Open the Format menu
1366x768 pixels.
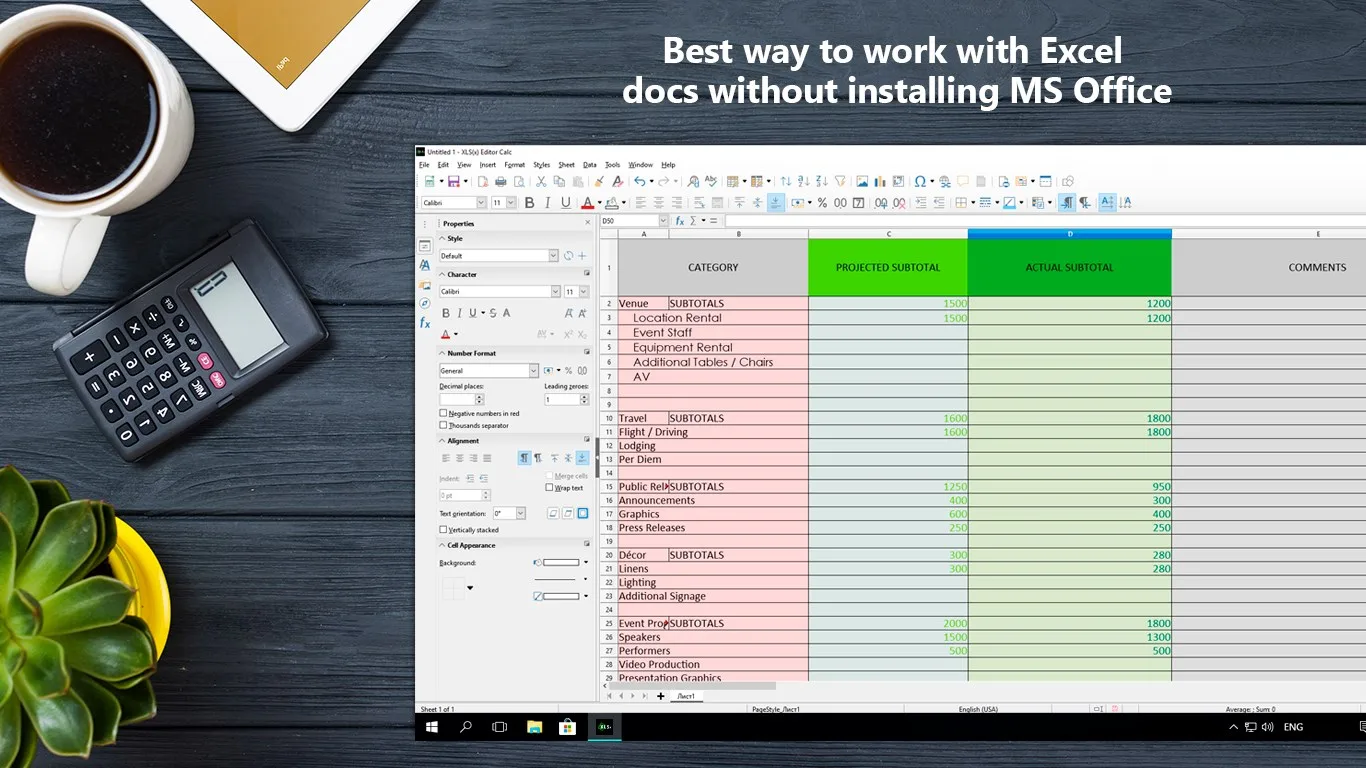pyautogui.click(x=515, y=165)
